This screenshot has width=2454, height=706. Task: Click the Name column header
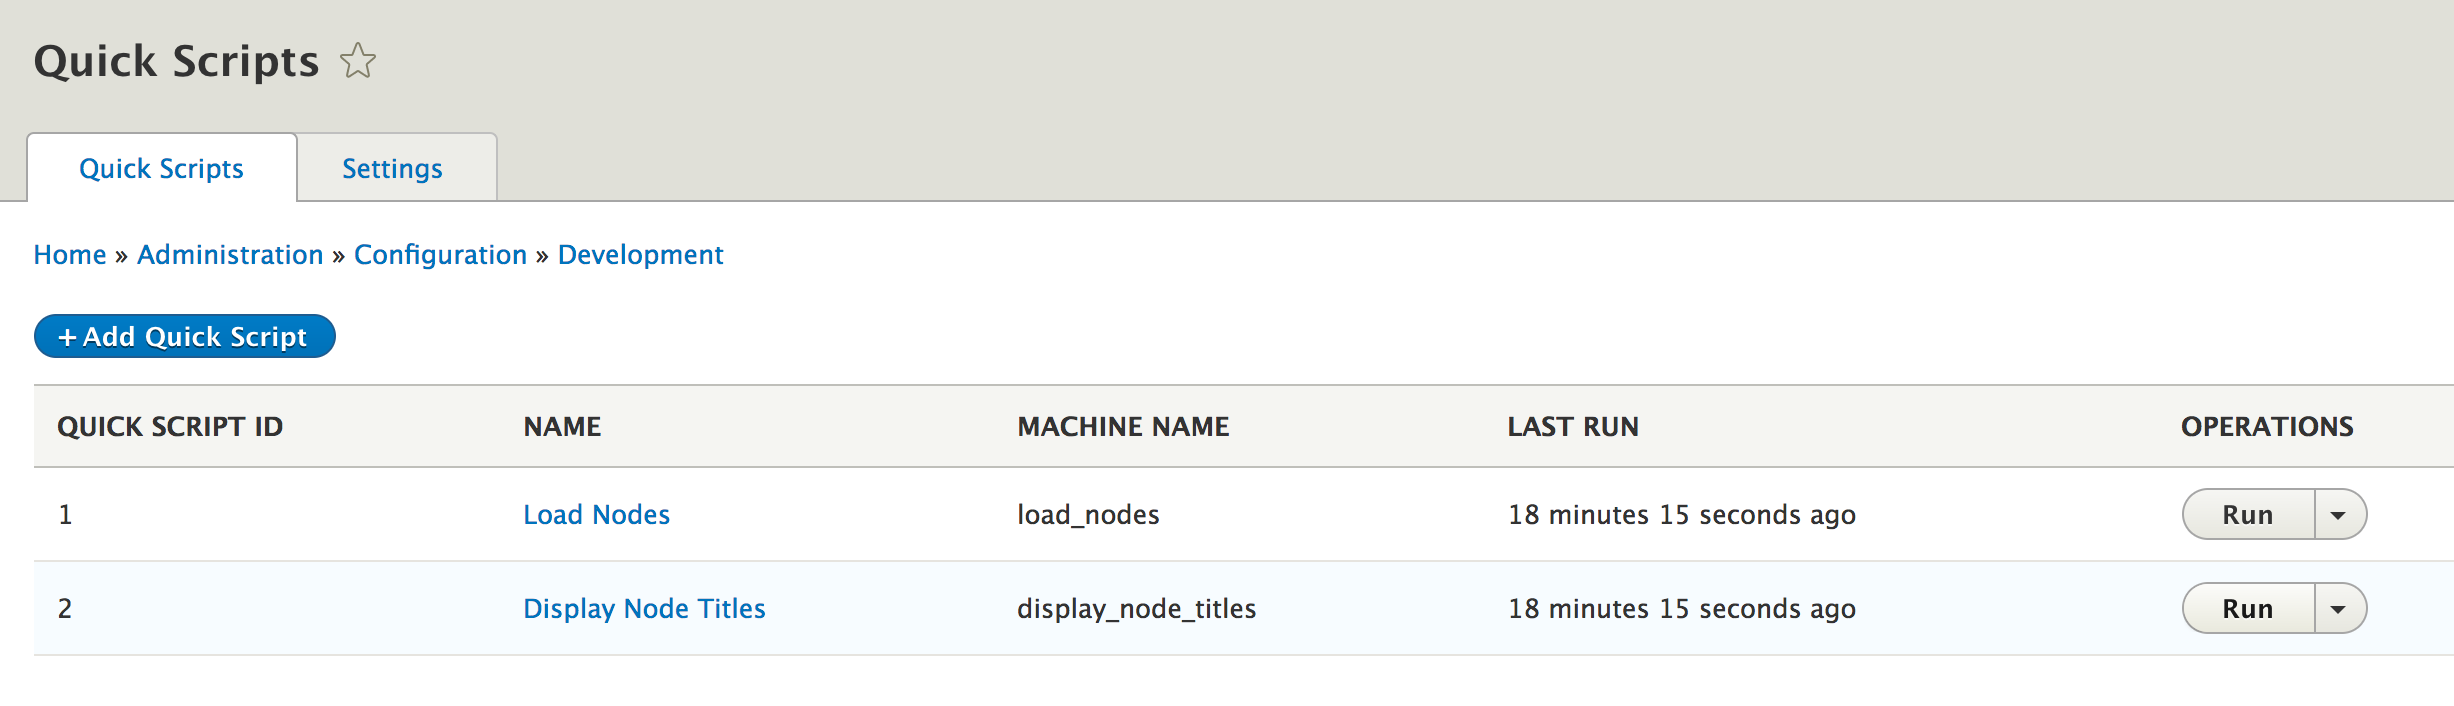pyautogui.click(x=562, y=427)
